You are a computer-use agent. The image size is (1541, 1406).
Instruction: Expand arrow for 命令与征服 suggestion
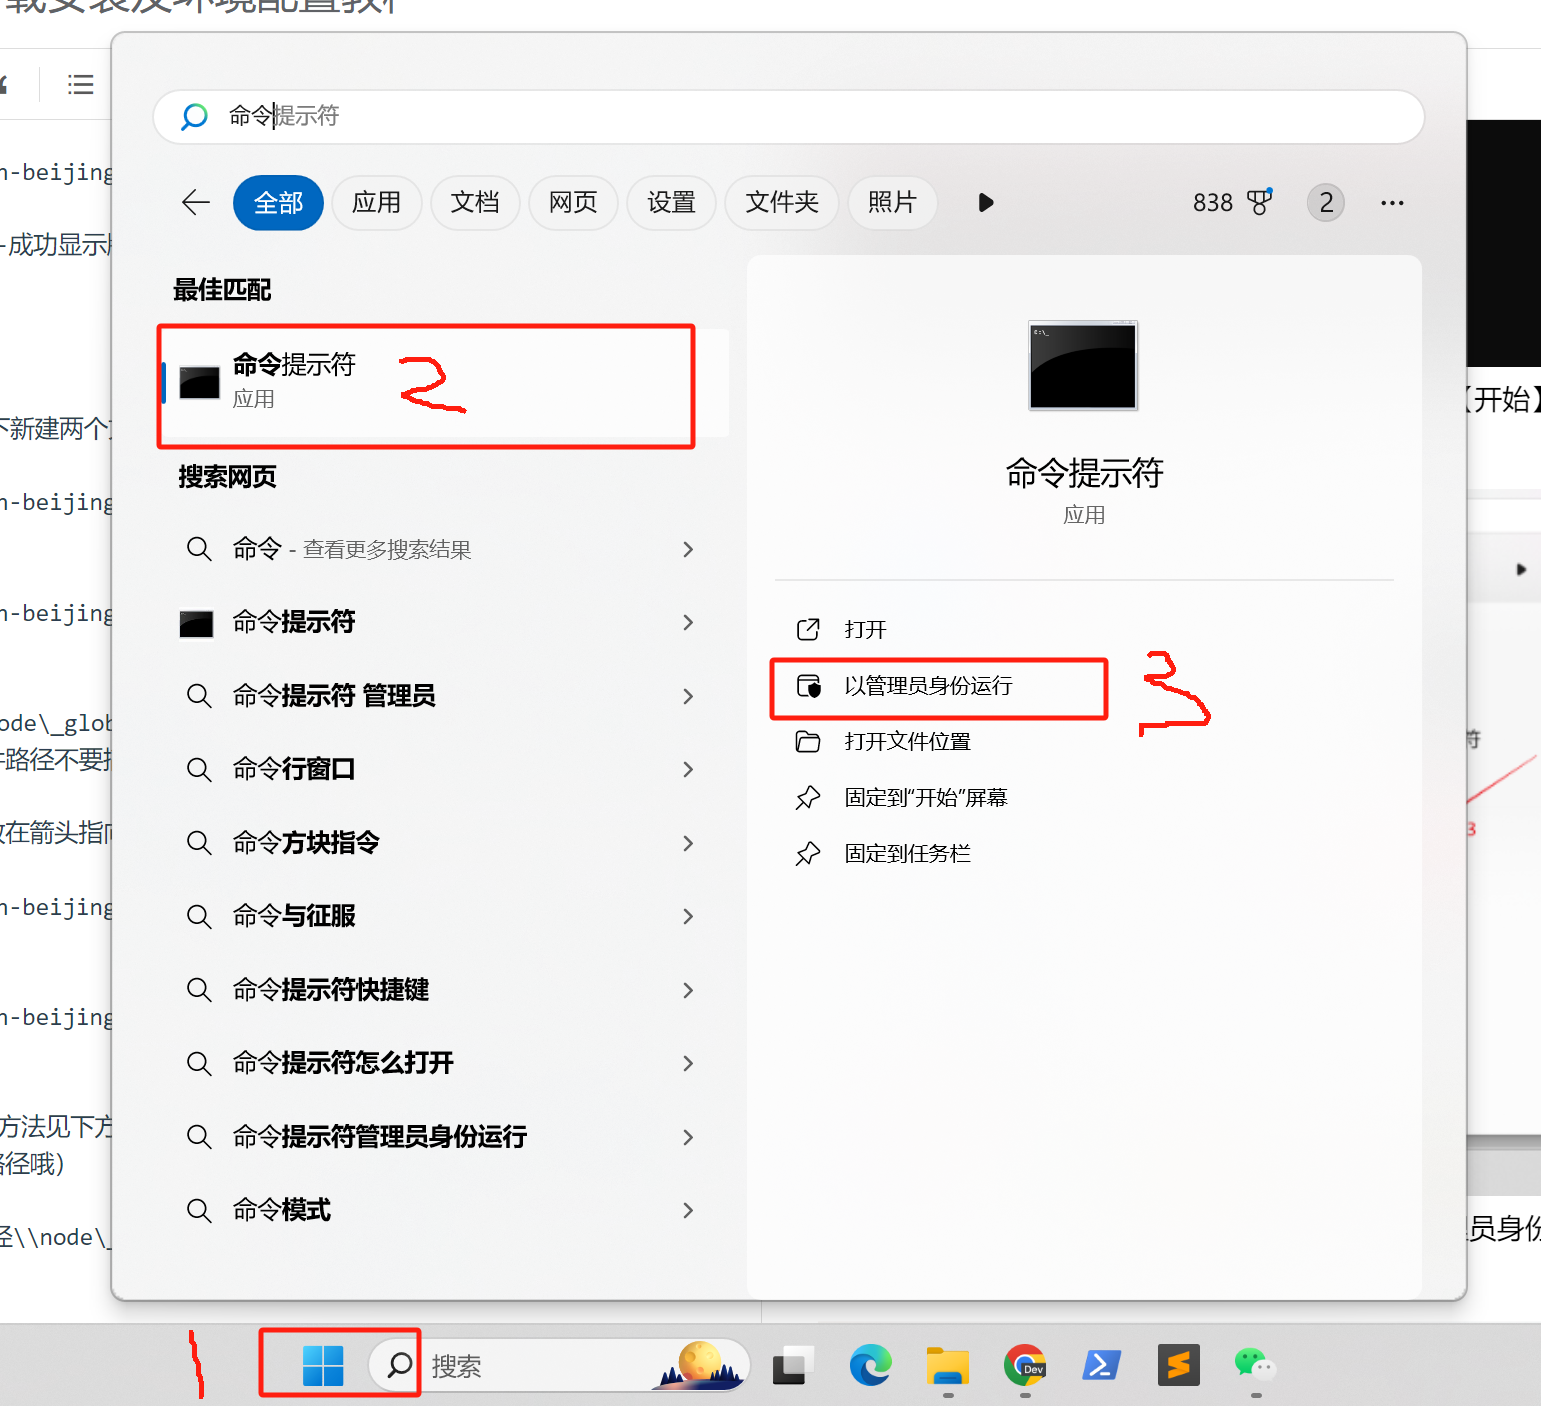(688, 916)
